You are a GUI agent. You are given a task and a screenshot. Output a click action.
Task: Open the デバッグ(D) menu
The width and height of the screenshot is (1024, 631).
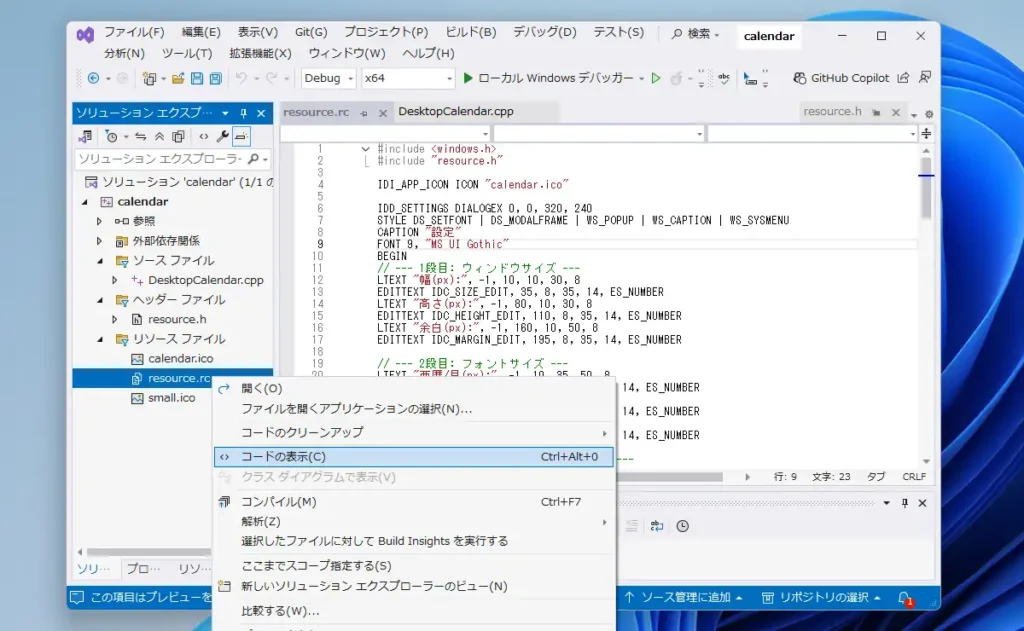545,32
